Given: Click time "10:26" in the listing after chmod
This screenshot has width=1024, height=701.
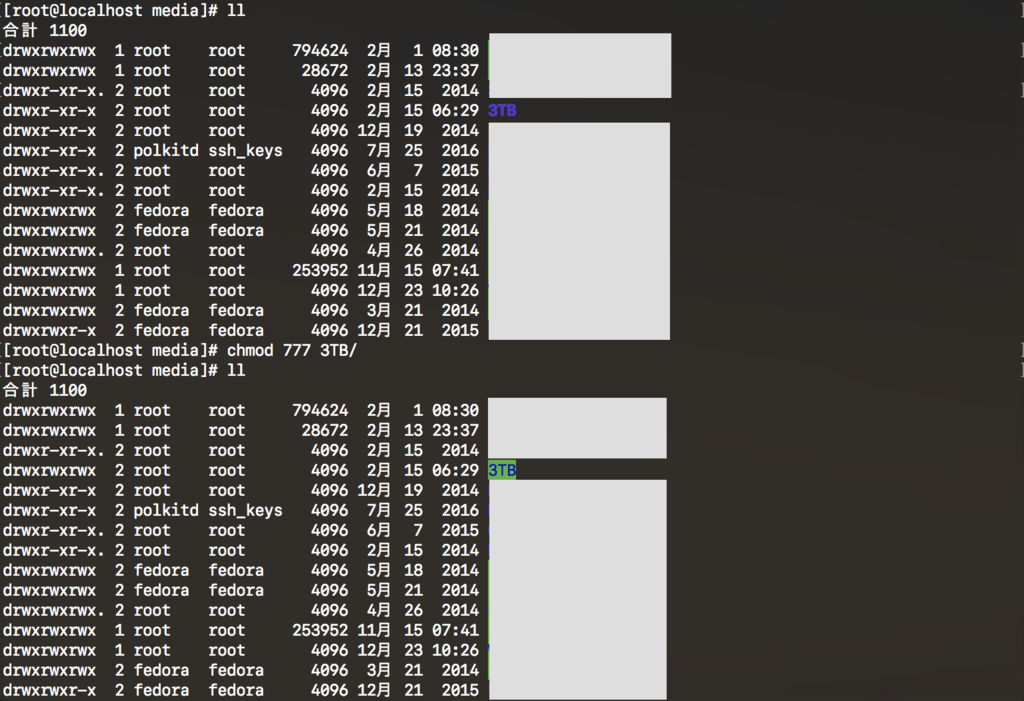Looking at the screenshot, I should pyautogui.click(x=455, y=651).
